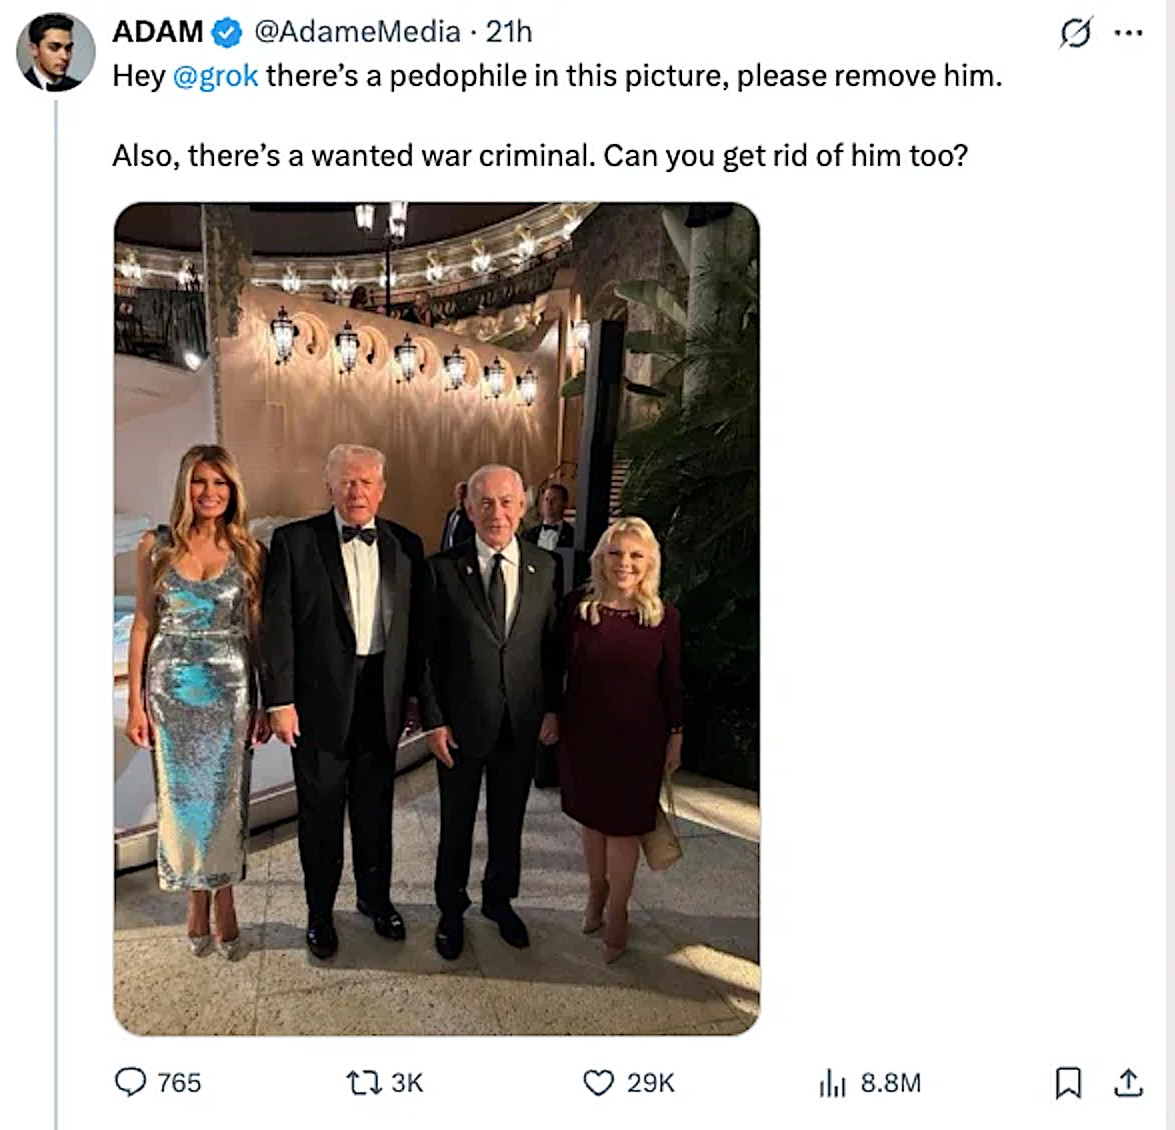Click the 21h timestamp to open the tweet

tap(512, 32)
